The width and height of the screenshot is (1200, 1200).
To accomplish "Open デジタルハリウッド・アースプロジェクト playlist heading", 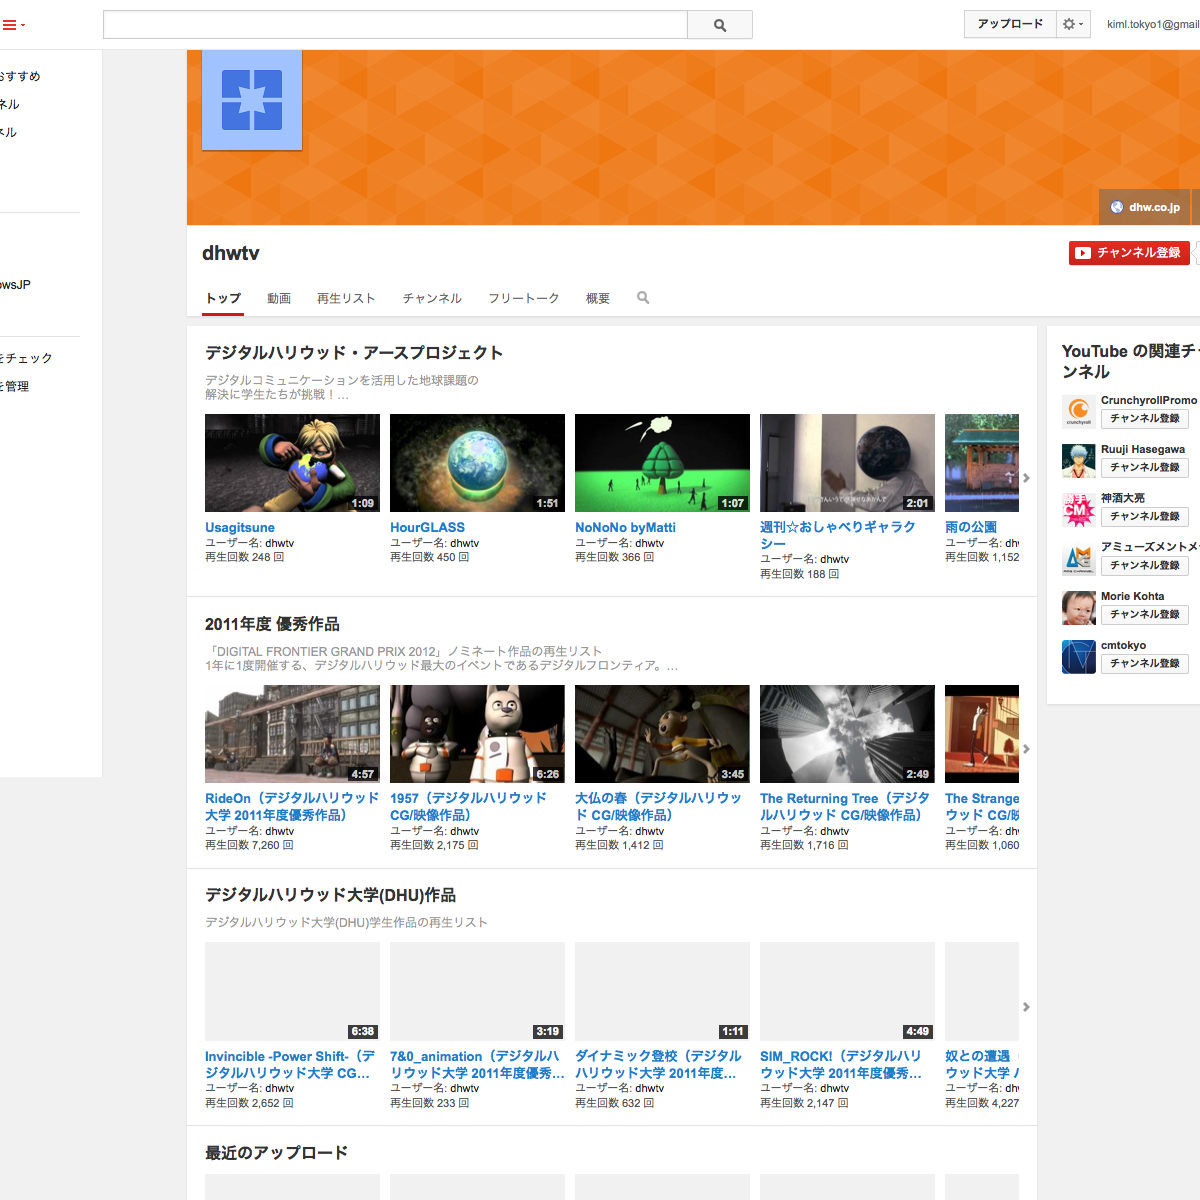I will [x=354, y=353].
